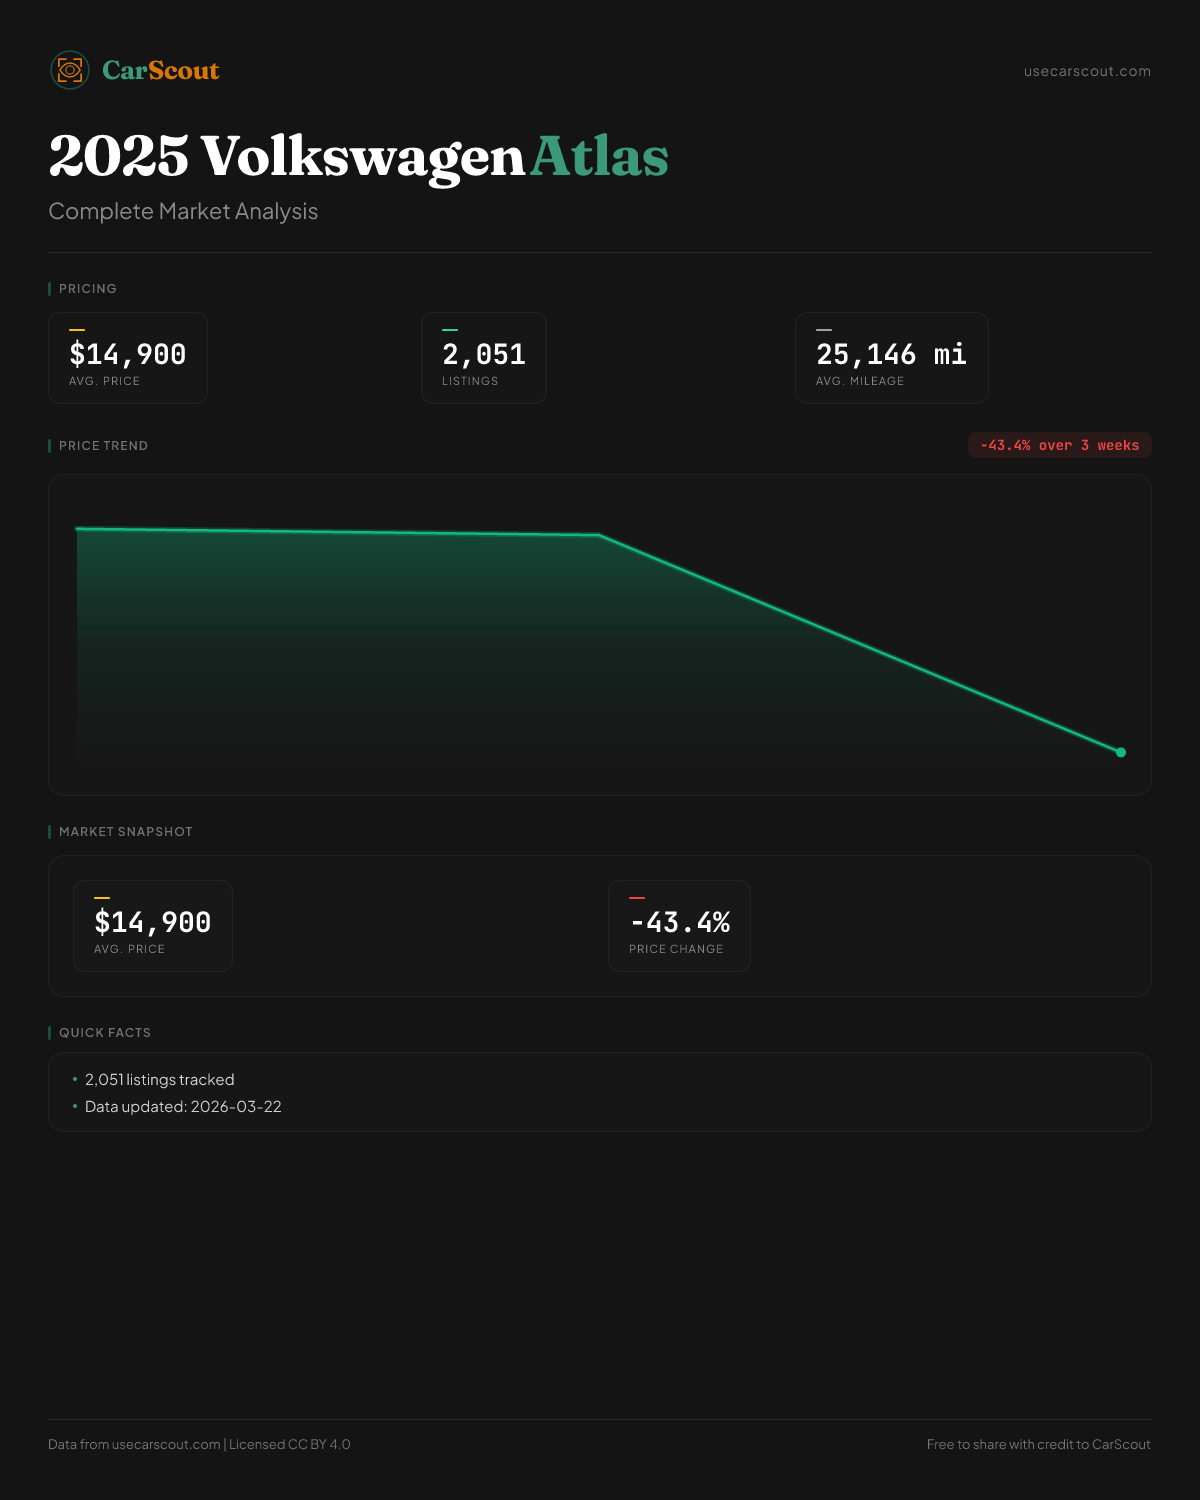Click the "Complete Market Analysis" subtitle

point(183,212)
